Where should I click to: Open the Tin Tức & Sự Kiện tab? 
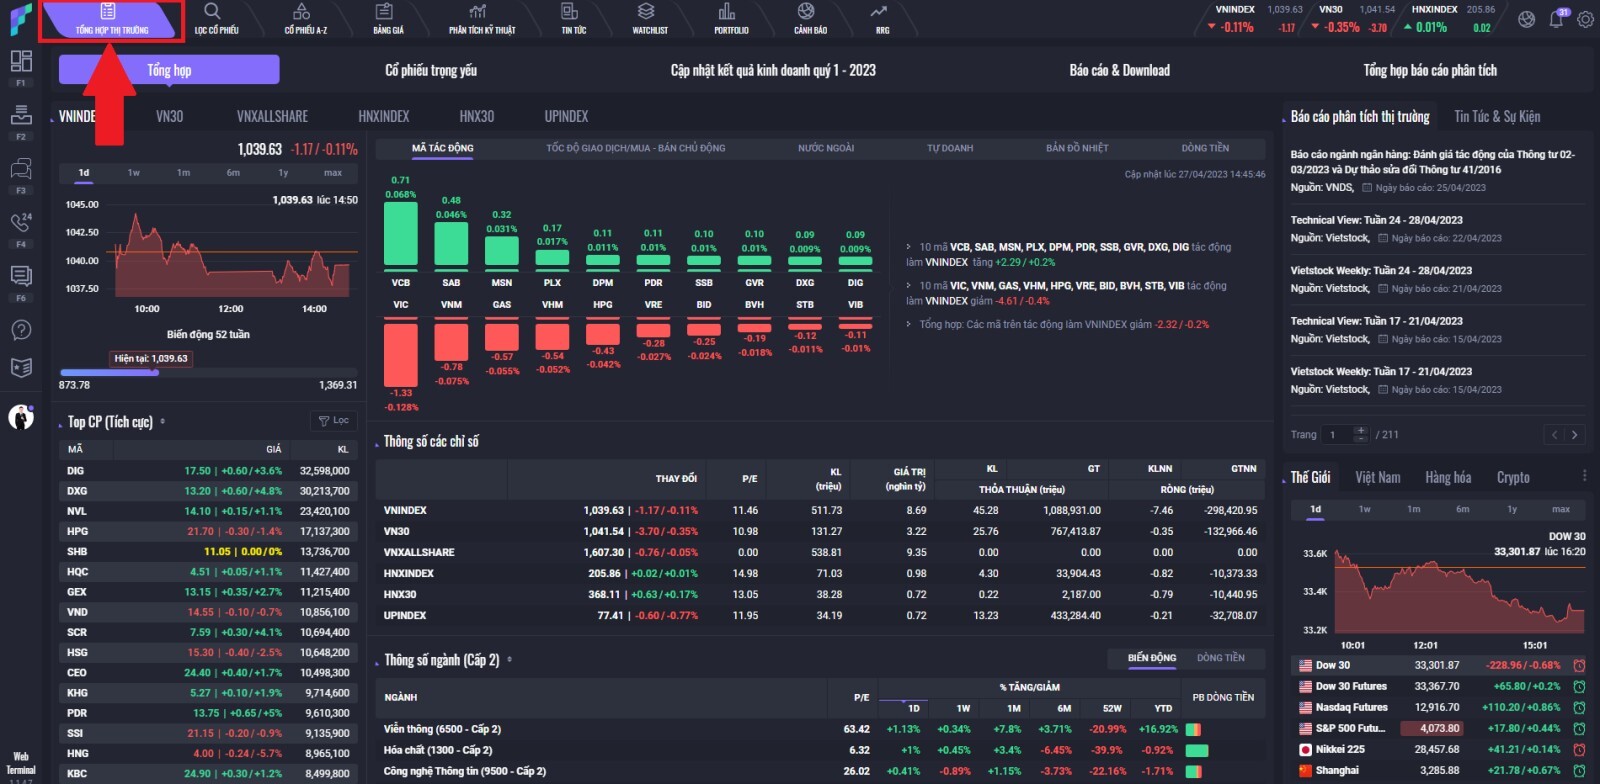coord(1496,117)
